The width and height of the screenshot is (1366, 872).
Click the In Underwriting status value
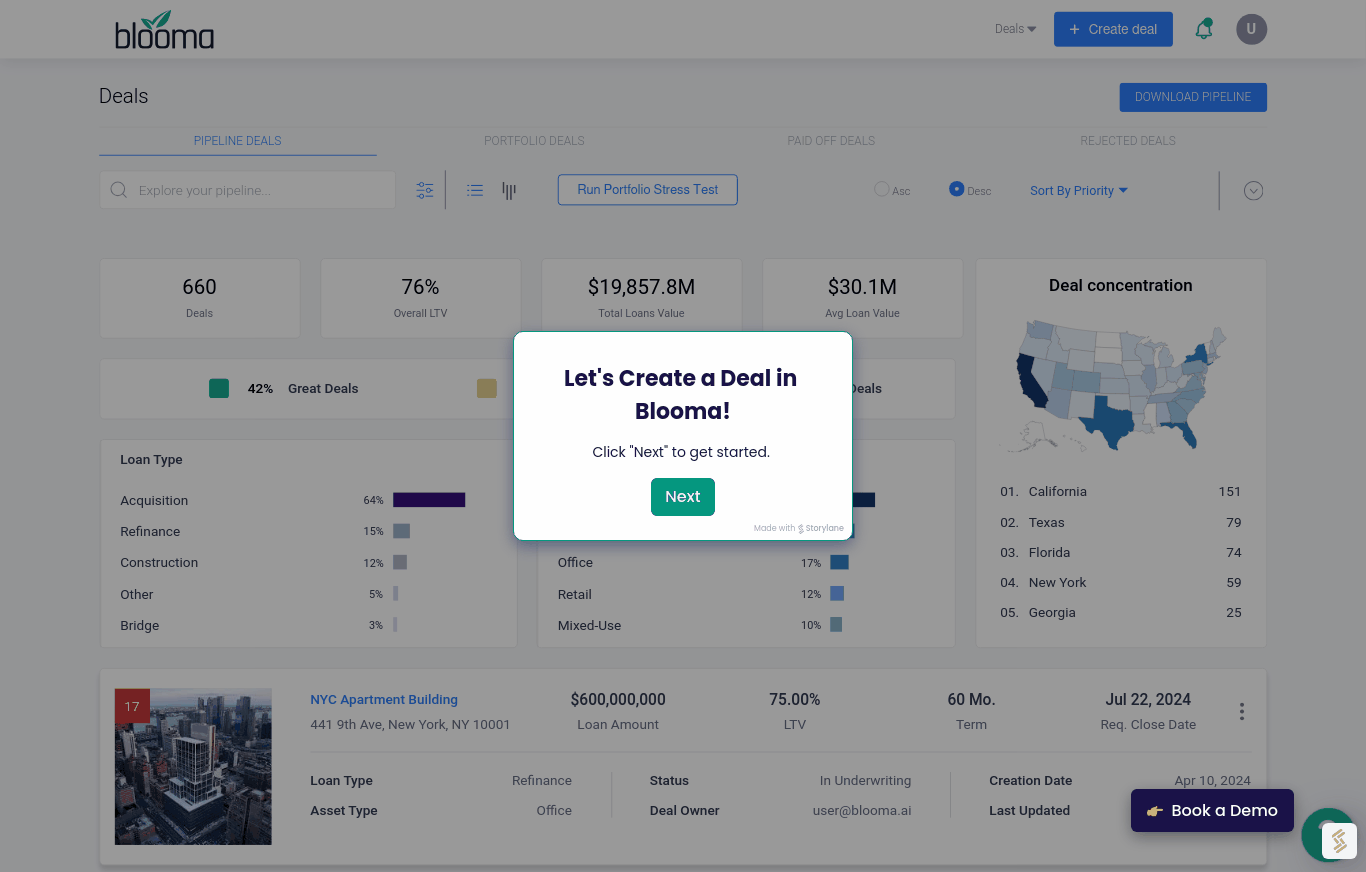pos(865,781)
